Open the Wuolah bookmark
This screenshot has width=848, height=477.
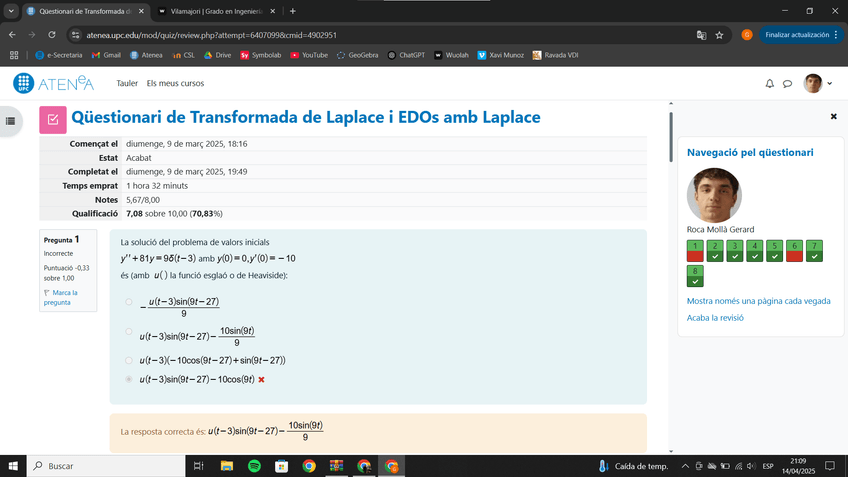(x=452, y=55)
